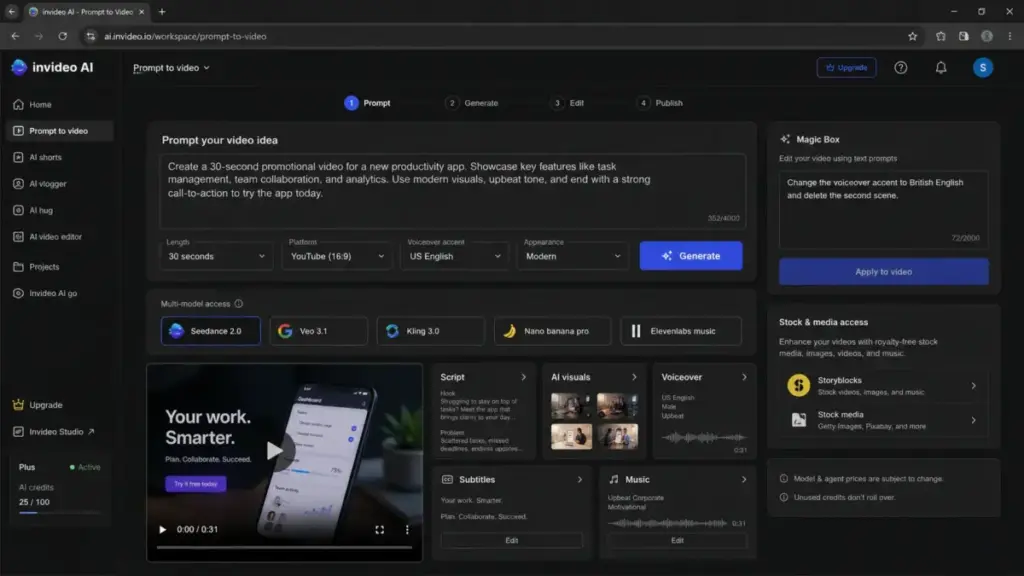Click the Music audio waveform
1024x576 pixels.
(667, 523)
